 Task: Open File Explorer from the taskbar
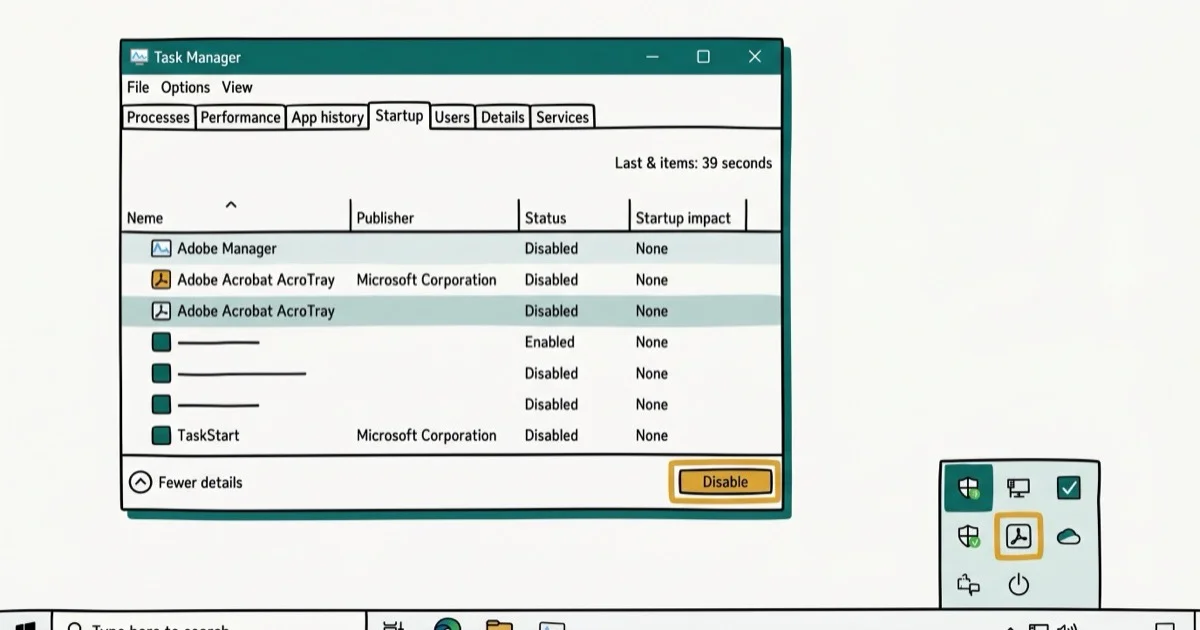point(498,624)
